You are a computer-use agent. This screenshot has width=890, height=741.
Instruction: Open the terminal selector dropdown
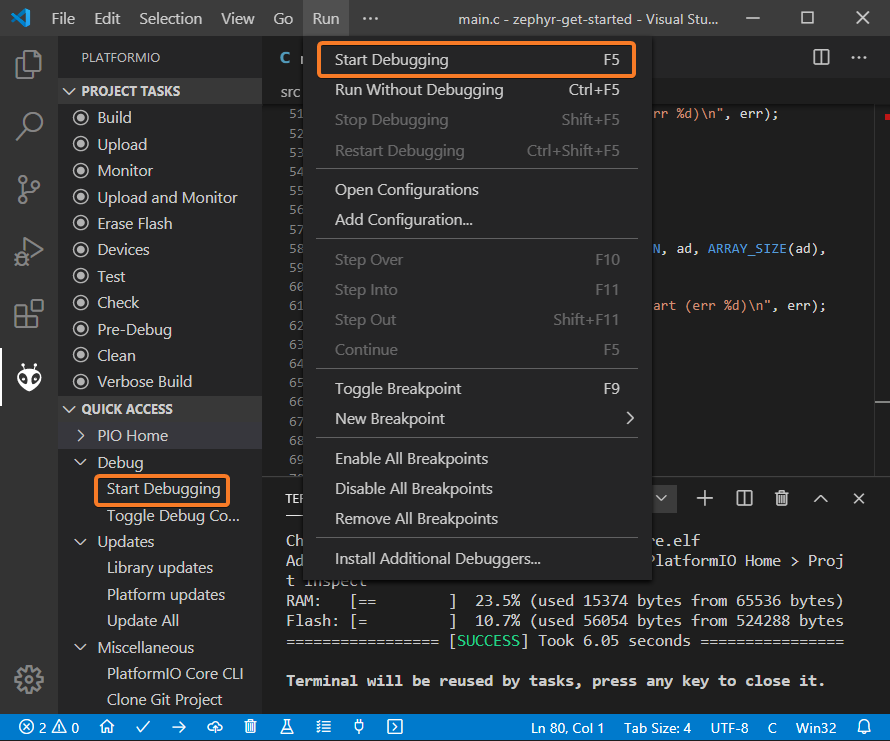[661, 499]
